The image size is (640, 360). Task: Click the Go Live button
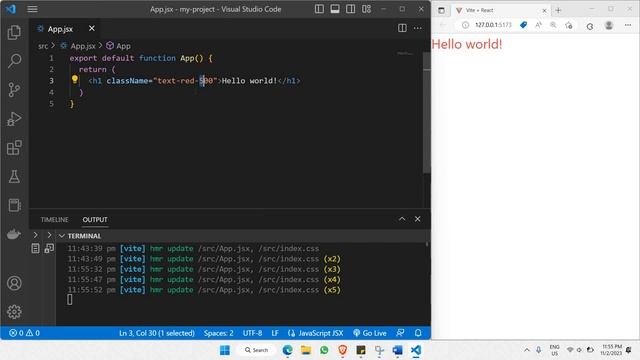(370, 333)
